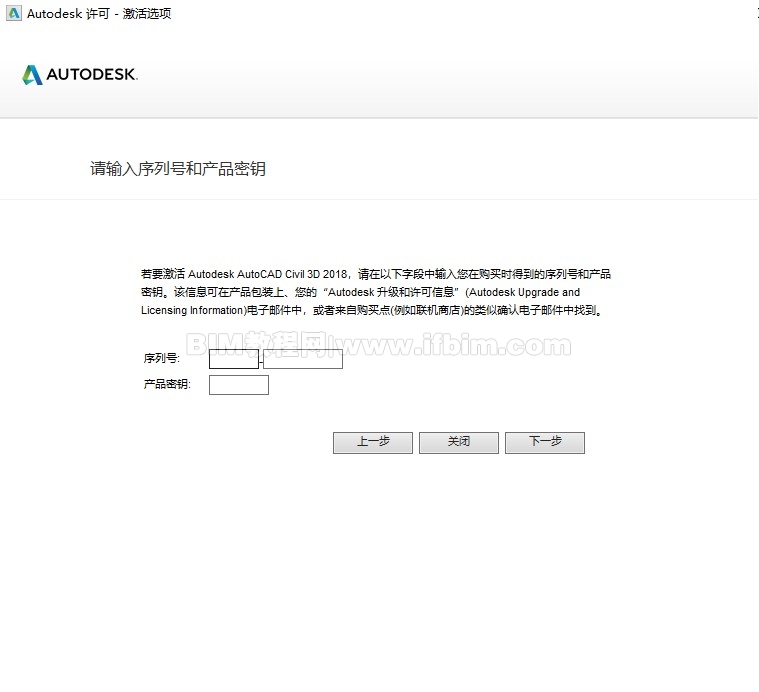Click the 关闭 button

(459, 442)
